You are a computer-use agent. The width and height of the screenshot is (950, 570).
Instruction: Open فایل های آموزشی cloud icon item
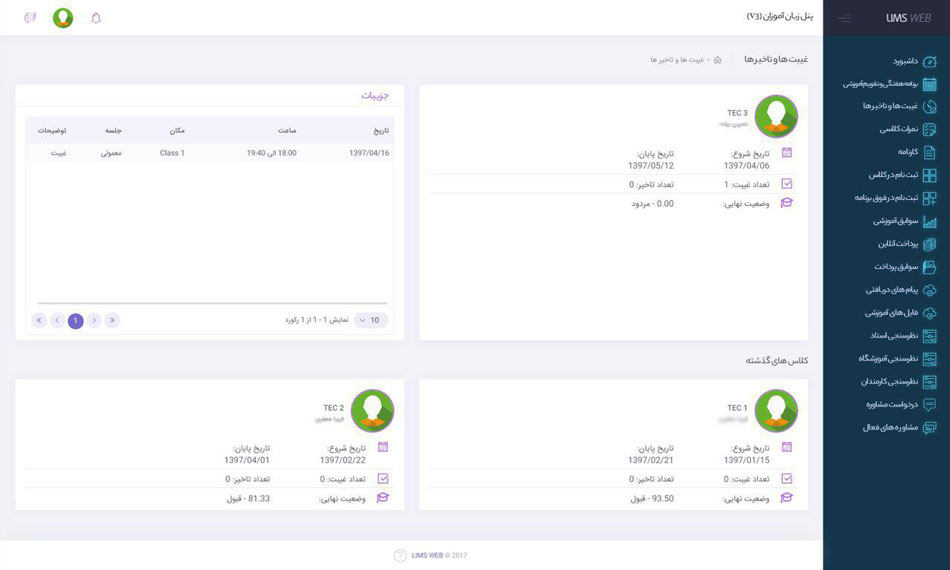tap(929, 313)
